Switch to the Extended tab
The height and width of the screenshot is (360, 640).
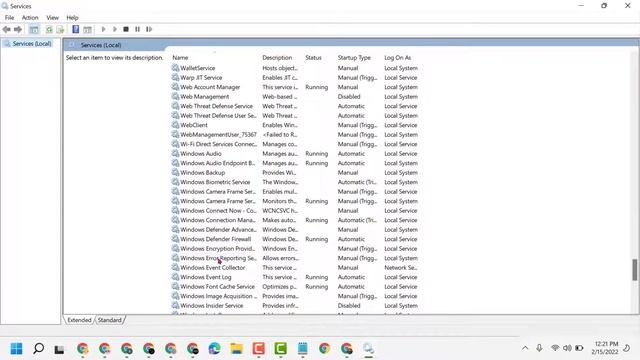click(79, 320)
